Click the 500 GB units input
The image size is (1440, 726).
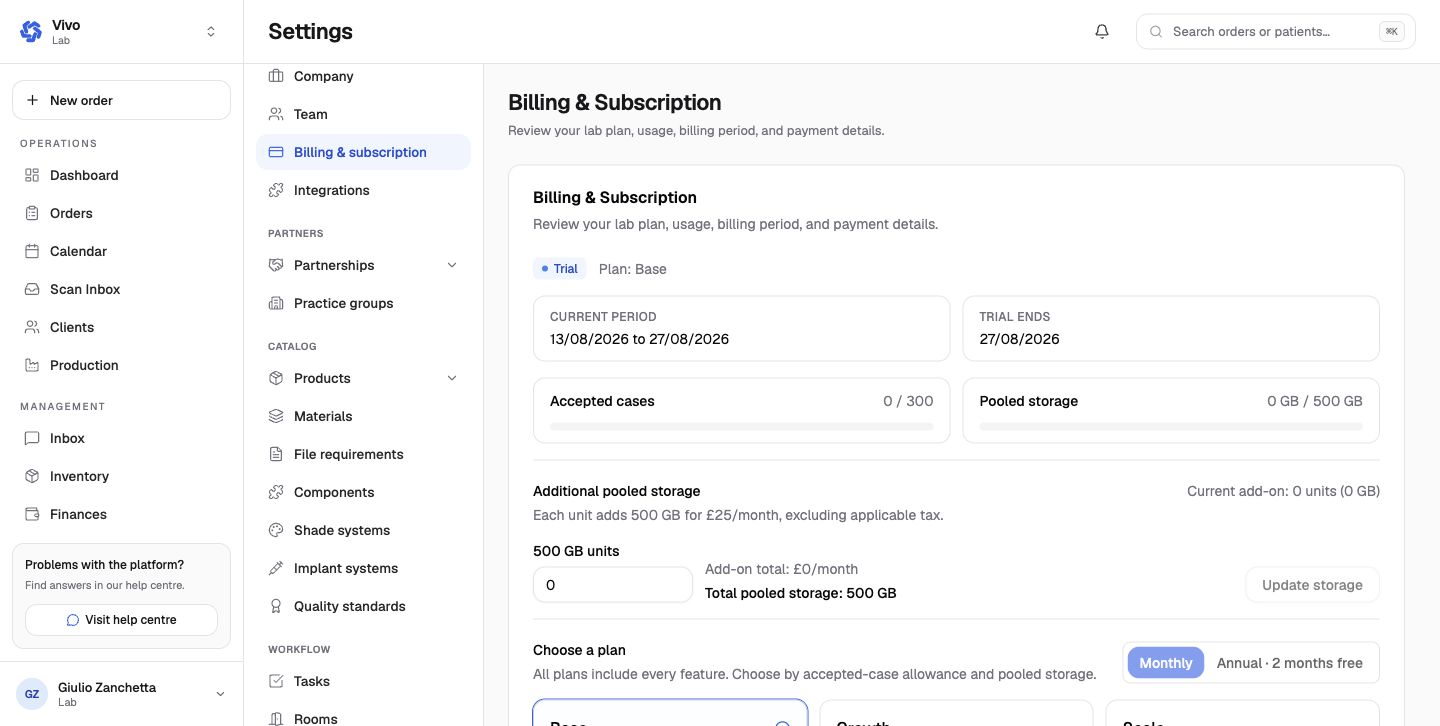(x=613, y=585)
